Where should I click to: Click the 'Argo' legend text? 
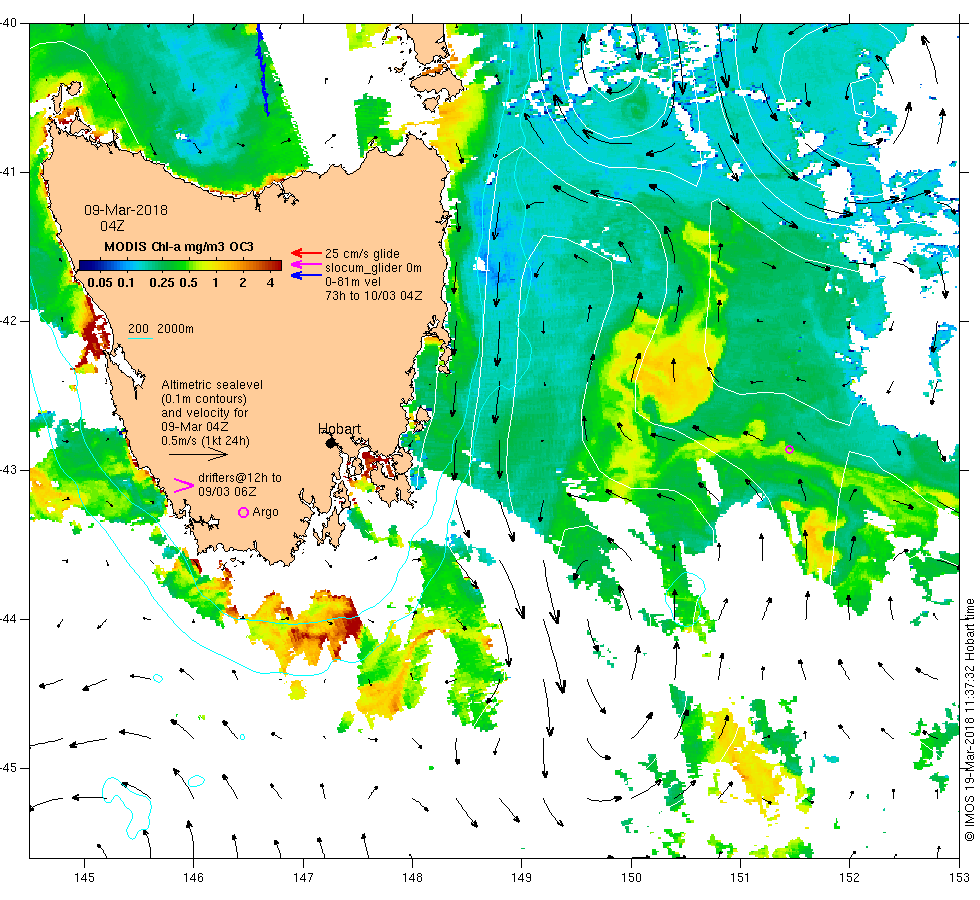click(266, 512)
